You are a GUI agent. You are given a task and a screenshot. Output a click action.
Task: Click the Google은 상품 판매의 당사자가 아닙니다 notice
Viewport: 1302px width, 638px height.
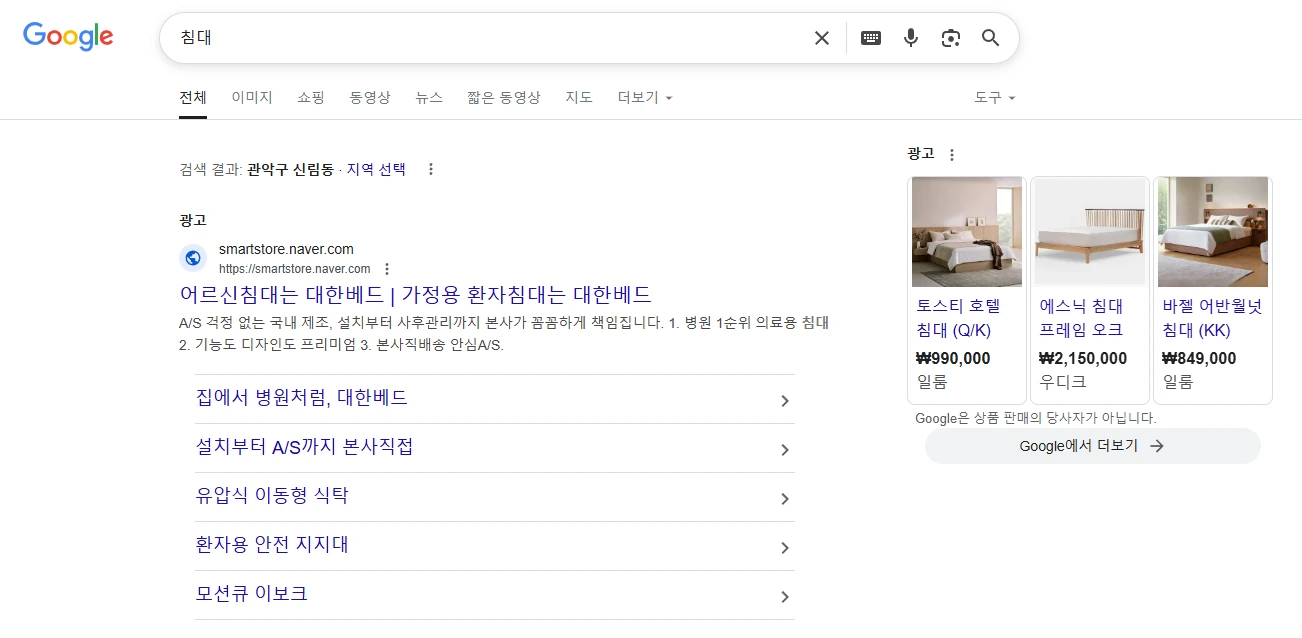[1035, 418]
